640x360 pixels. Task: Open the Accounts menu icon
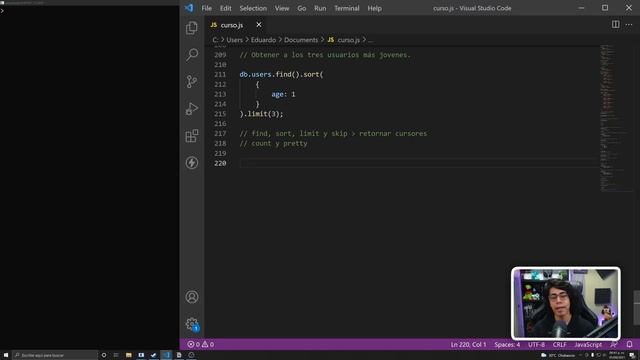click(x=192, y=297)
